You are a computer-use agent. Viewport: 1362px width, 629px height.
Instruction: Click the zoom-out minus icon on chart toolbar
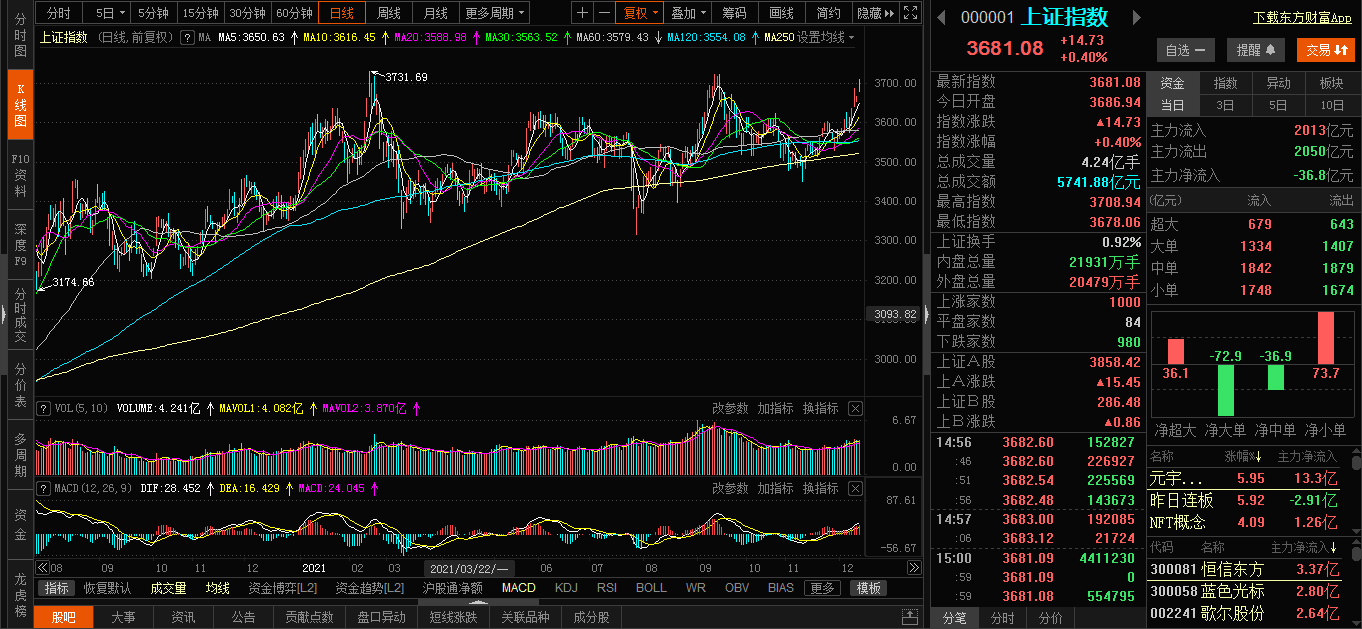click(x=604, y=13)
